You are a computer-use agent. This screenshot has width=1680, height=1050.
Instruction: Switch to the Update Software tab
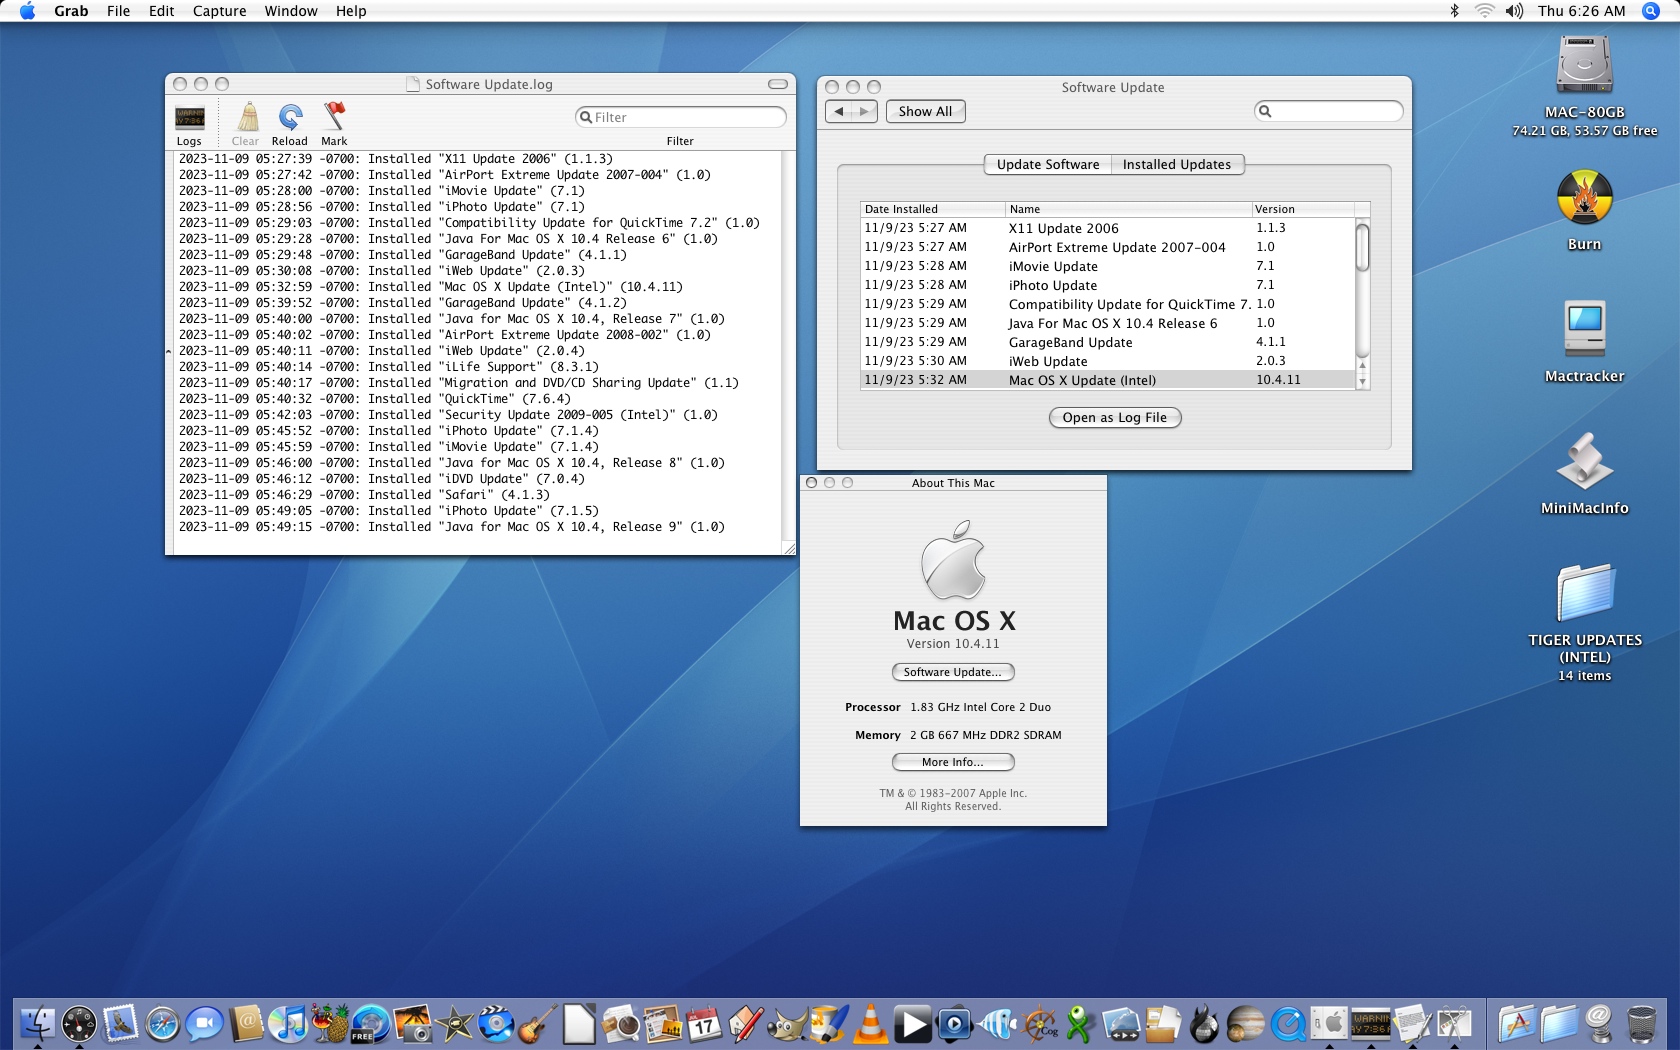(x=1048, y=164)
